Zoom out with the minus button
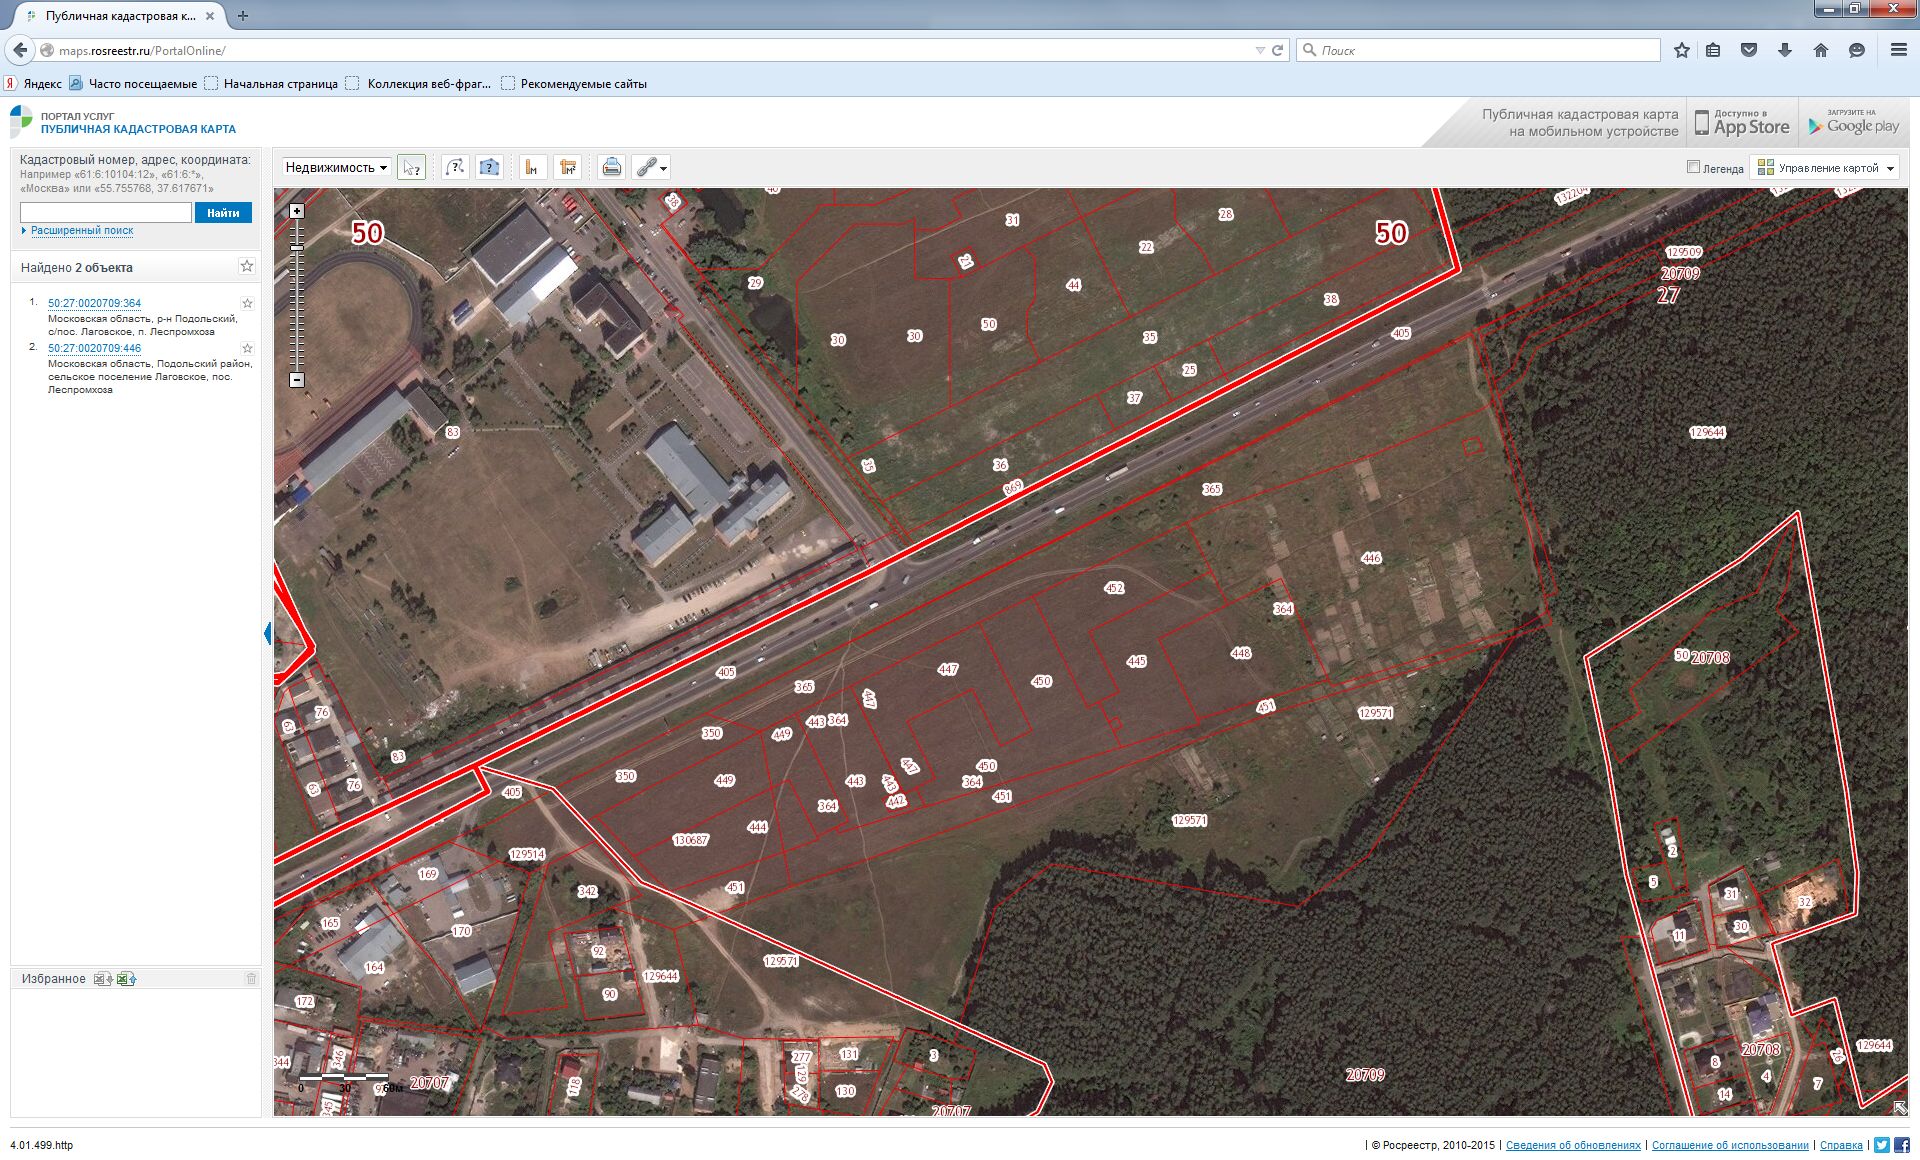This screenshot has width=1920, height=1160. pyautogui.click(x=297, y=380)
